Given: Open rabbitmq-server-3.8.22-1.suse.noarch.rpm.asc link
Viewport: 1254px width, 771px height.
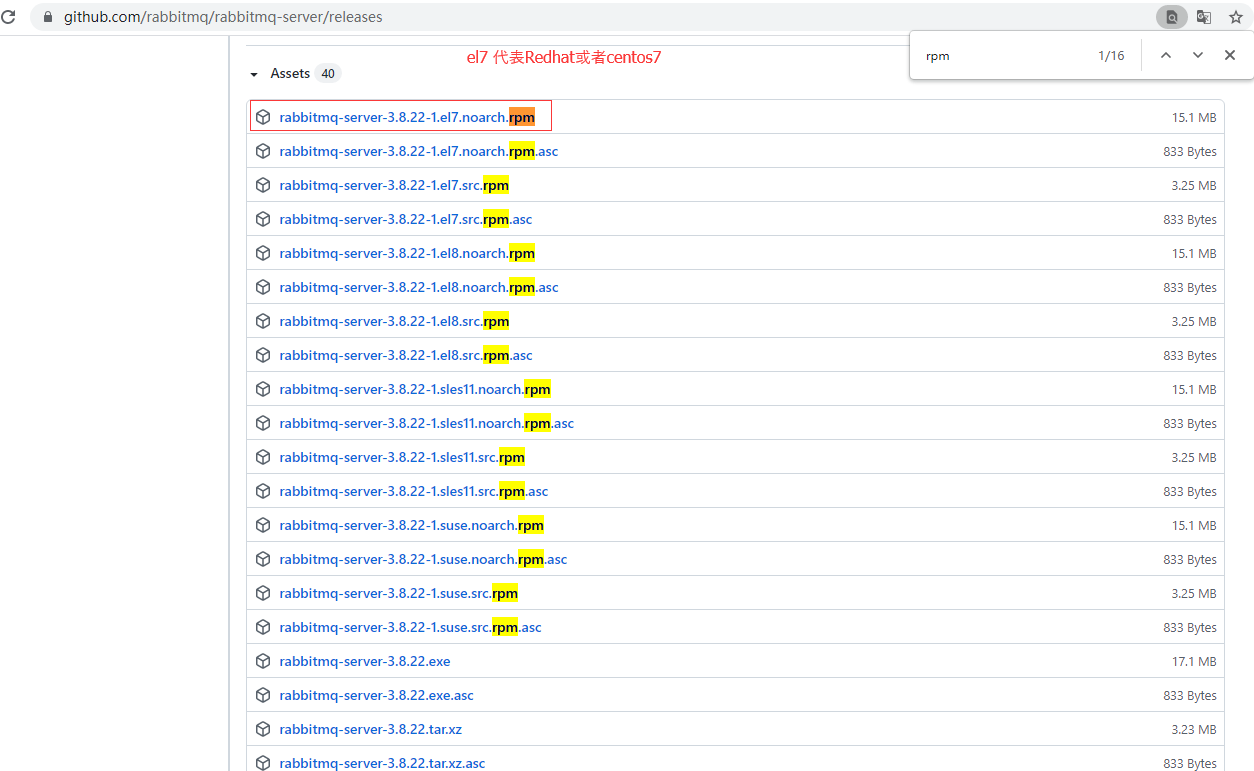Looking at the screenshot, I should click(x=423, y=559).
